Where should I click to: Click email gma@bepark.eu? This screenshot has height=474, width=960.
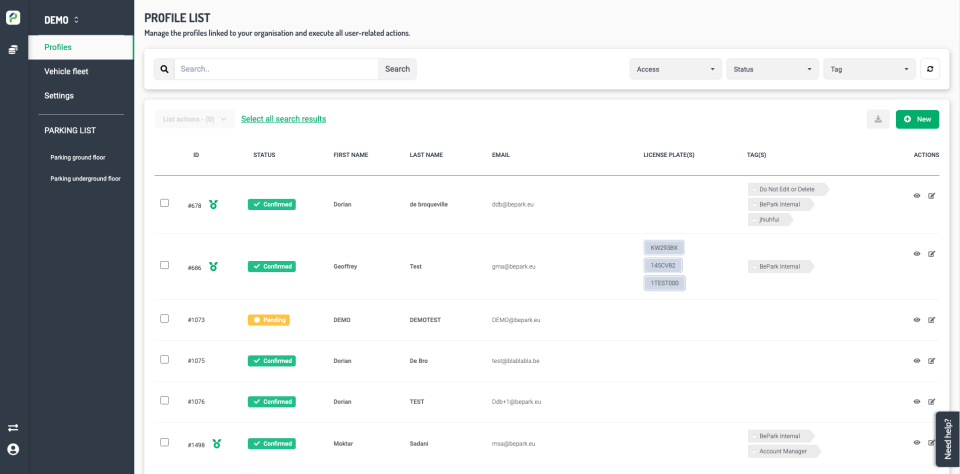514,266
